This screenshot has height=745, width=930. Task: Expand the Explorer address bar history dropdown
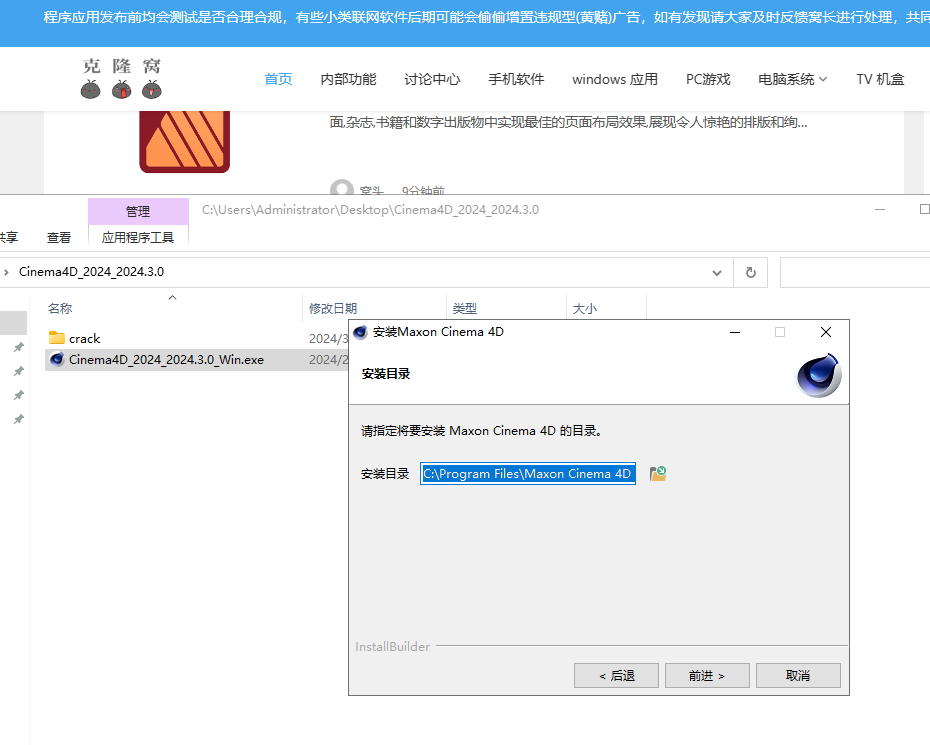click(717, 273)
